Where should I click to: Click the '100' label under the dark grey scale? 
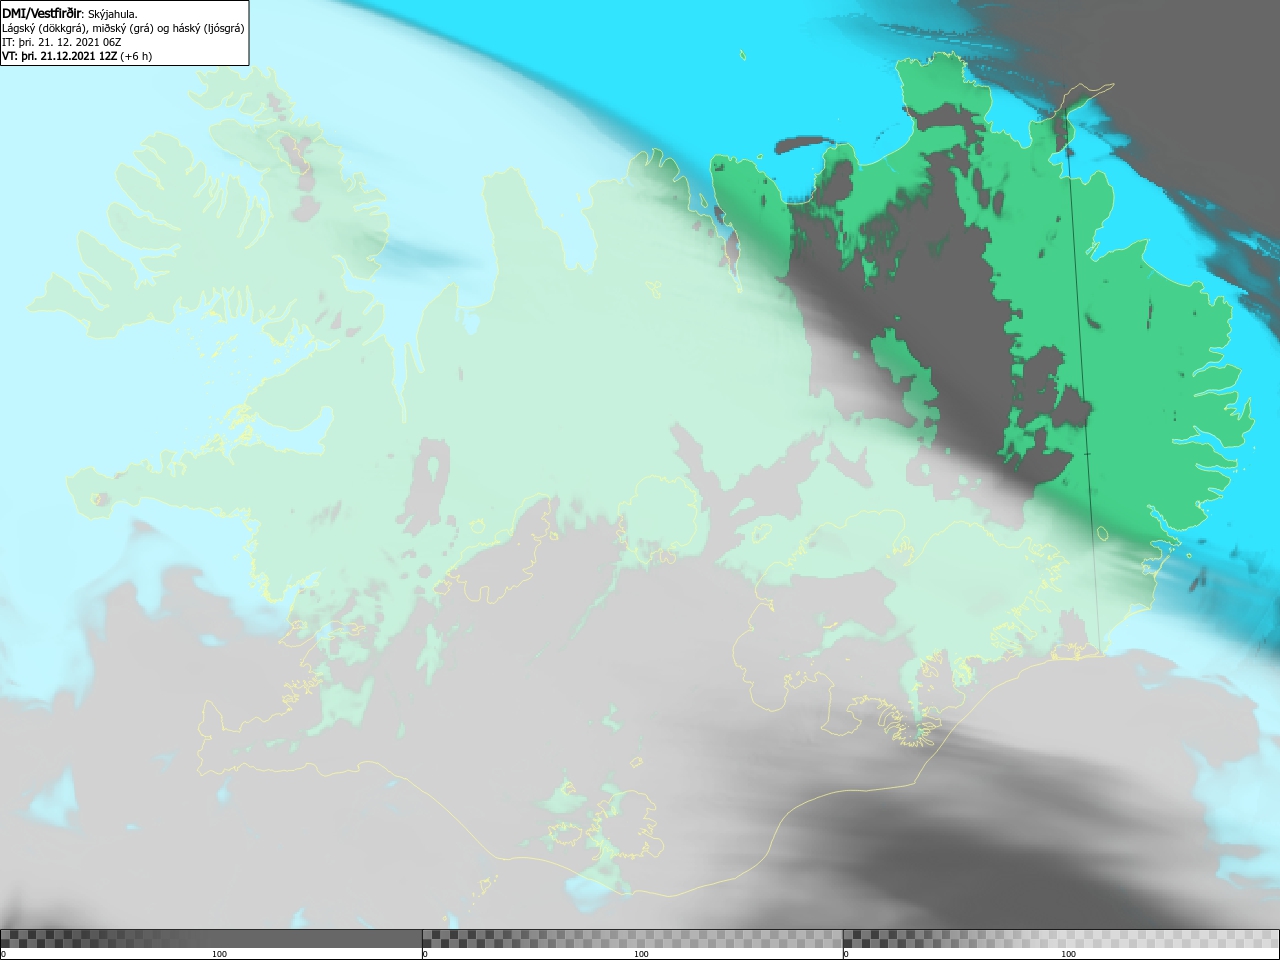click(x=220, y=954)
